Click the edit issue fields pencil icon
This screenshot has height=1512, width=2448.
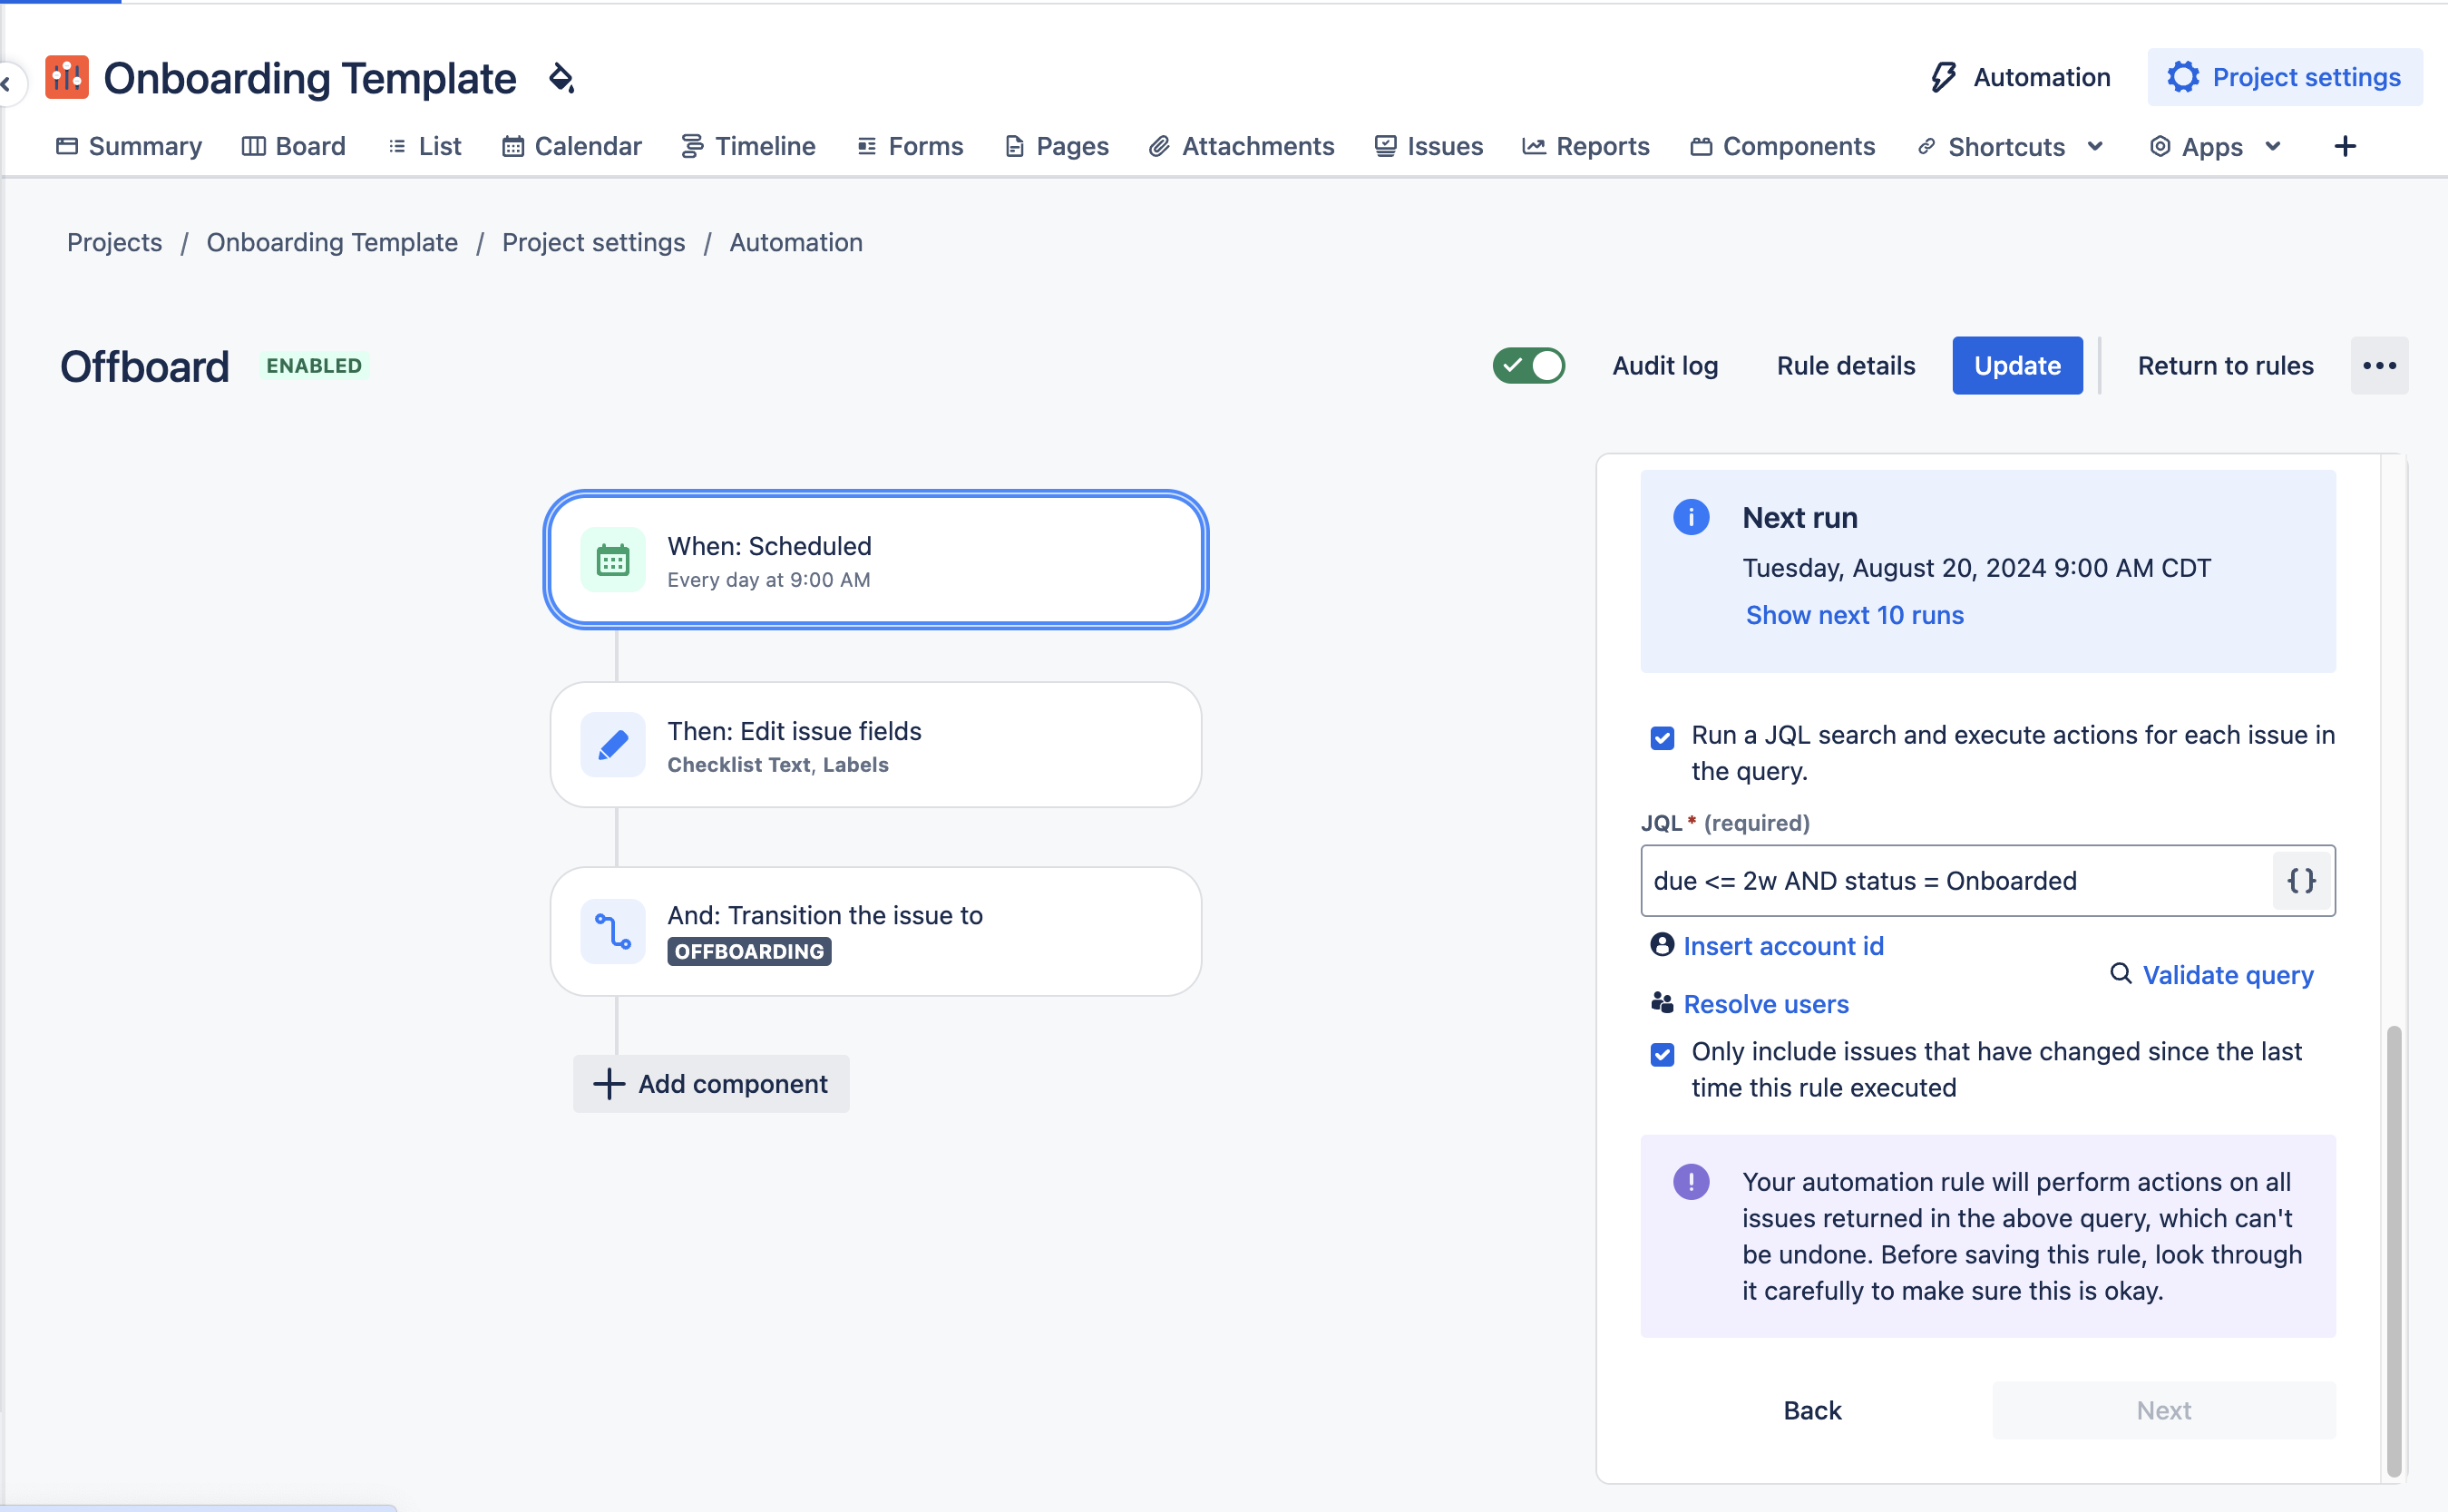(612, 745)
